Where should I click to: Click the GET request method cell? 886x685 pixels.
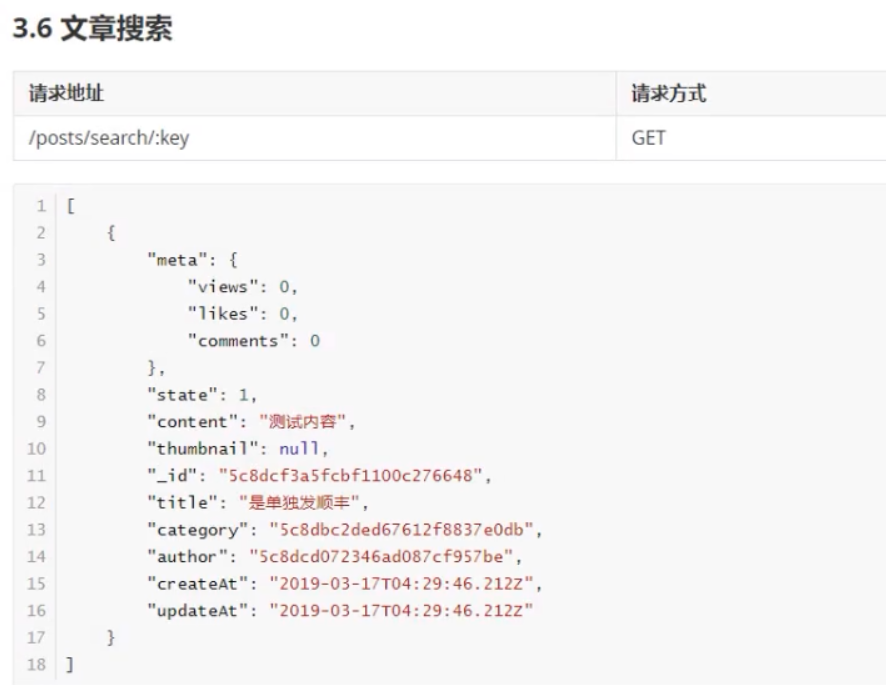pos(649,138)
